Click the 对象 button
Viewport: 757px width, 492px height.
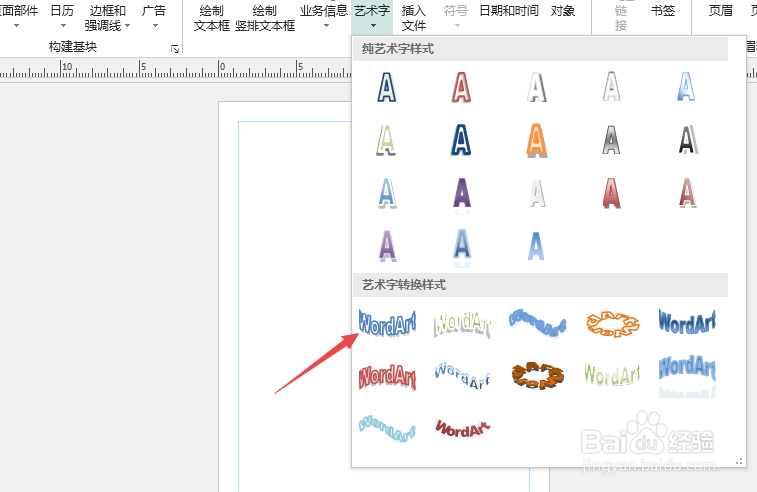[x=562, y=11]
